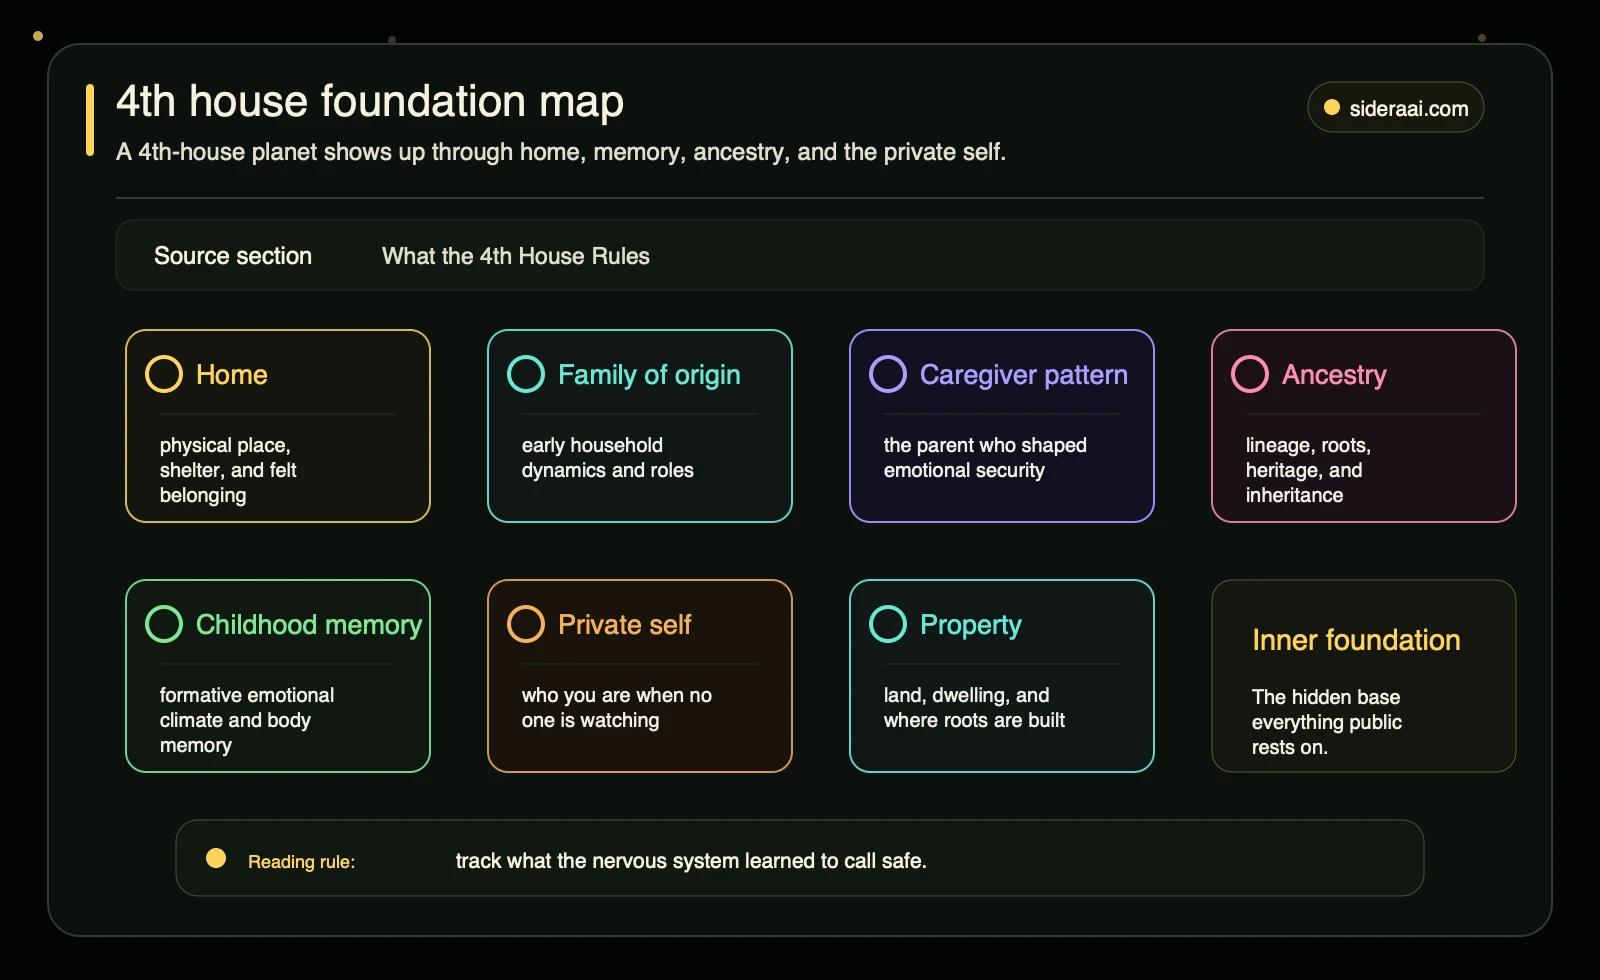Click 'track what the nervous system learned' sentence
The image size is (1600, 980).
pos(691,861)
